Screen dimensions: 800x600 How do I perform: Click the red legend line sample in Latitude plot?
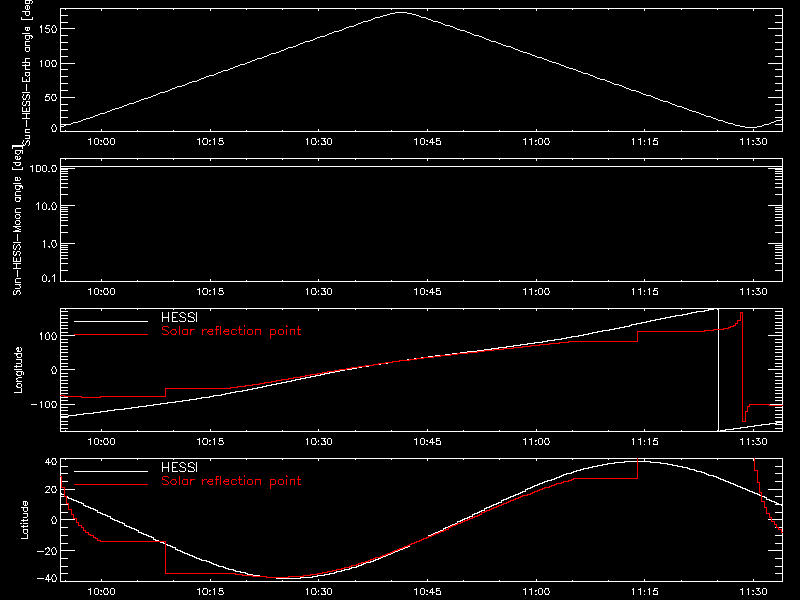tap(111, 485)
